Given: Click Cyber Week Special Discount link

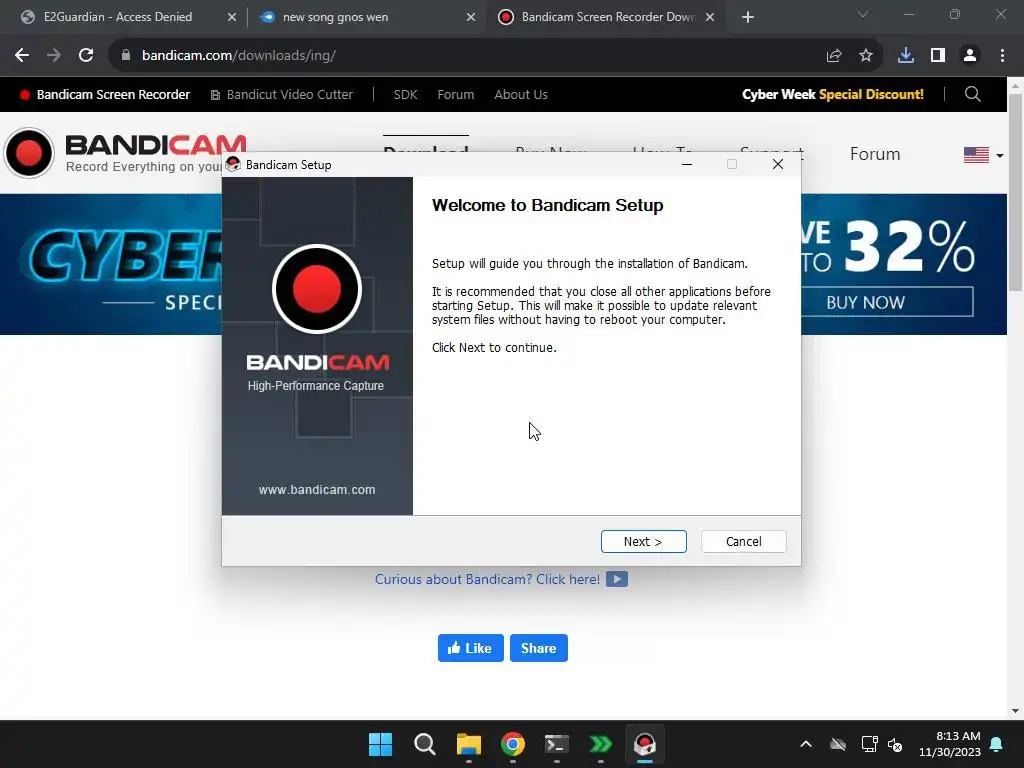Looking at the screenshot, I should 833,95.
